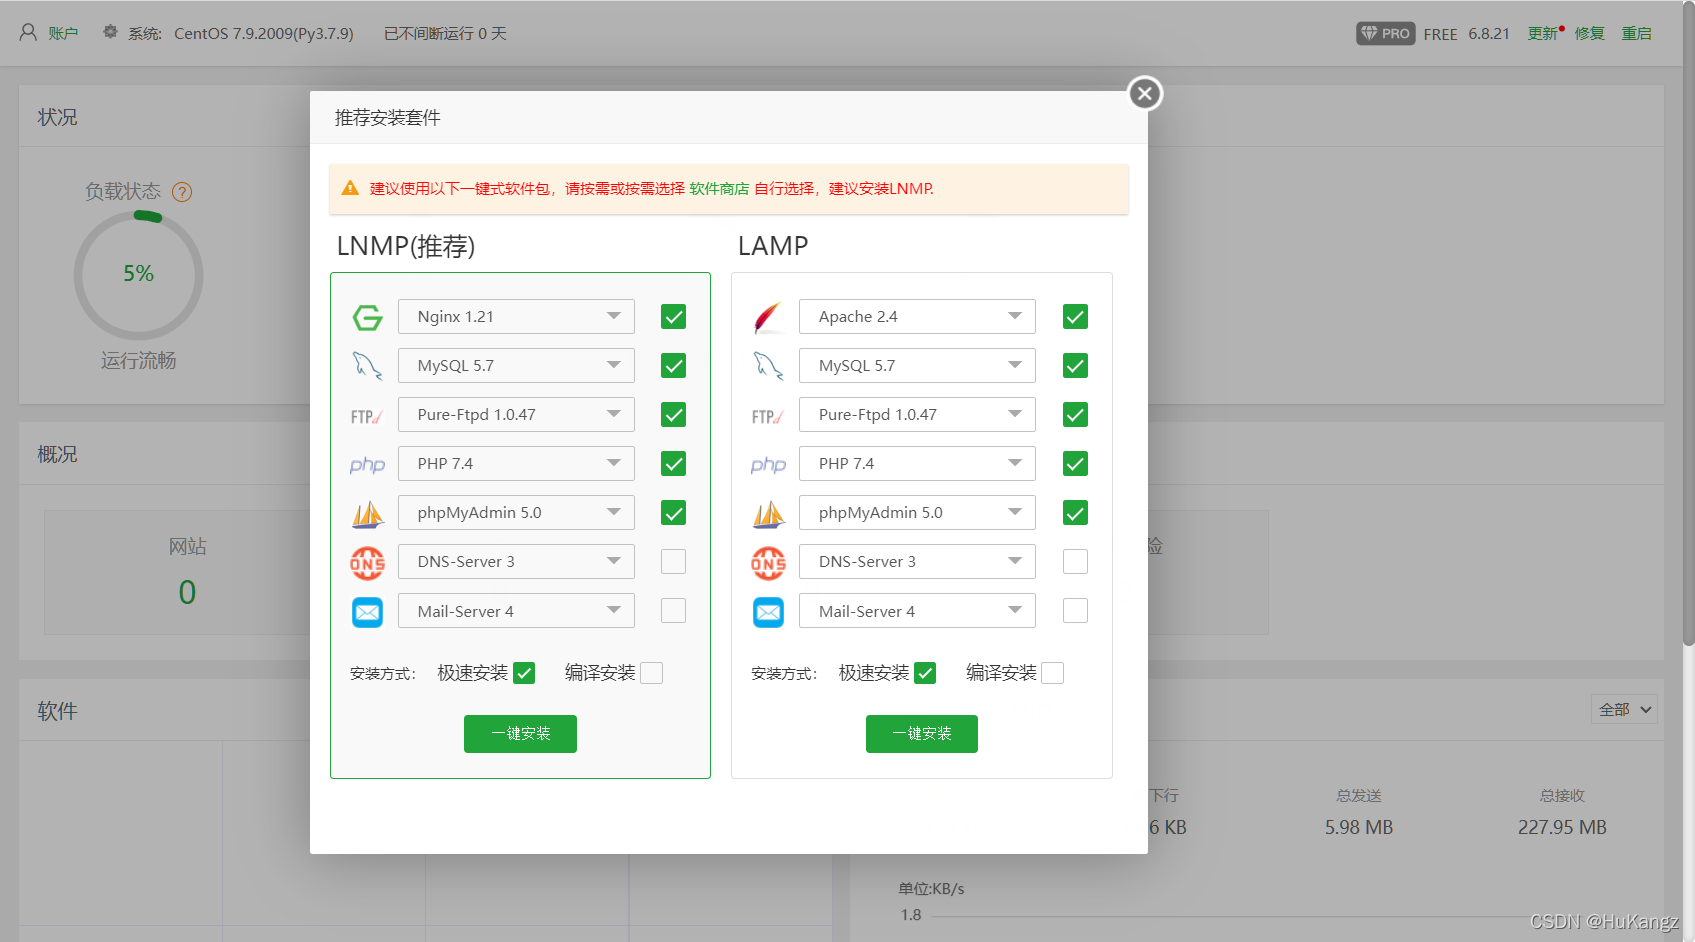Click 一键安装 for LAMP
This screenshot has width=1695, height=942.
click(x=922, y=734)
